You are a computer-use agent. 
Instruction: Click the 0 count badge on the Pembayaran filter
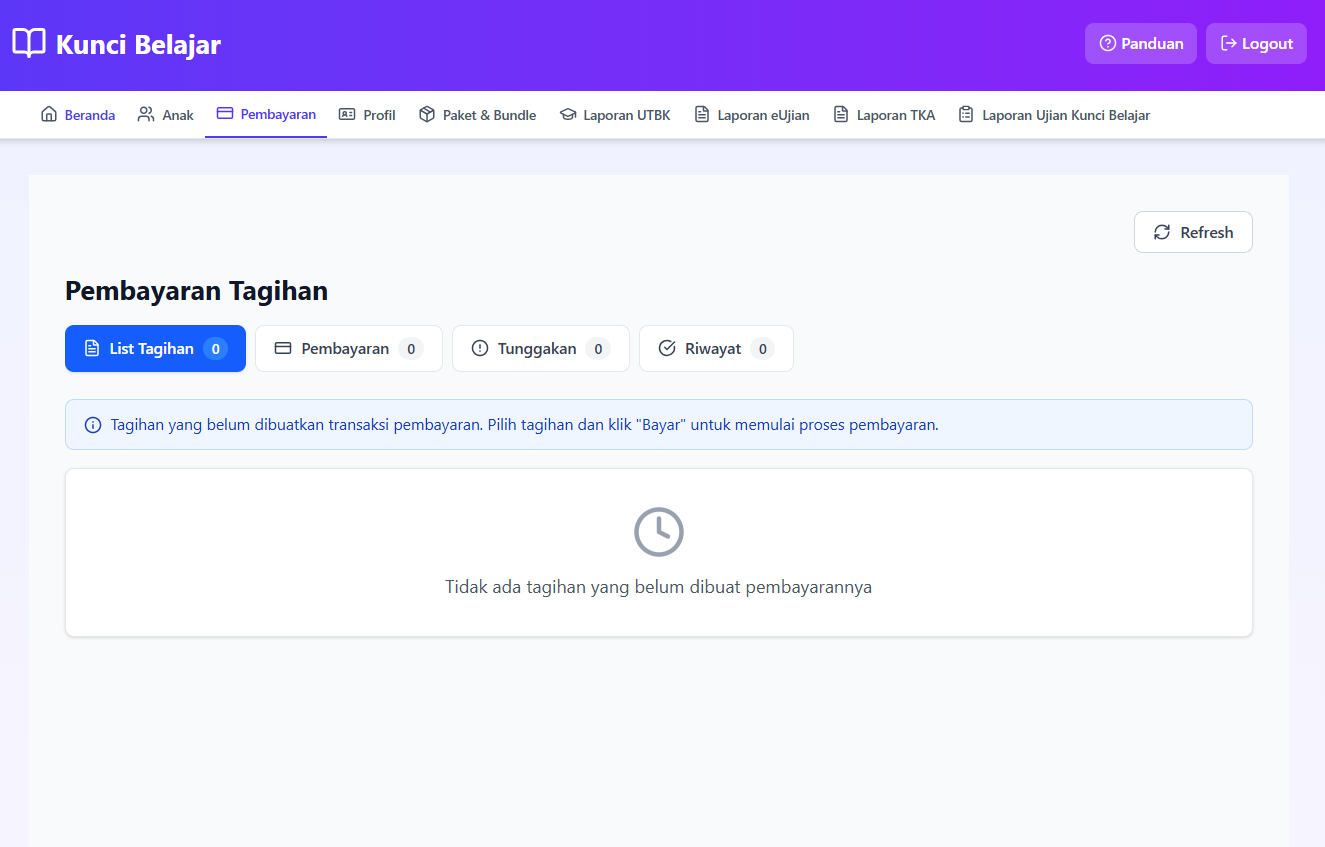click(411, 348)
